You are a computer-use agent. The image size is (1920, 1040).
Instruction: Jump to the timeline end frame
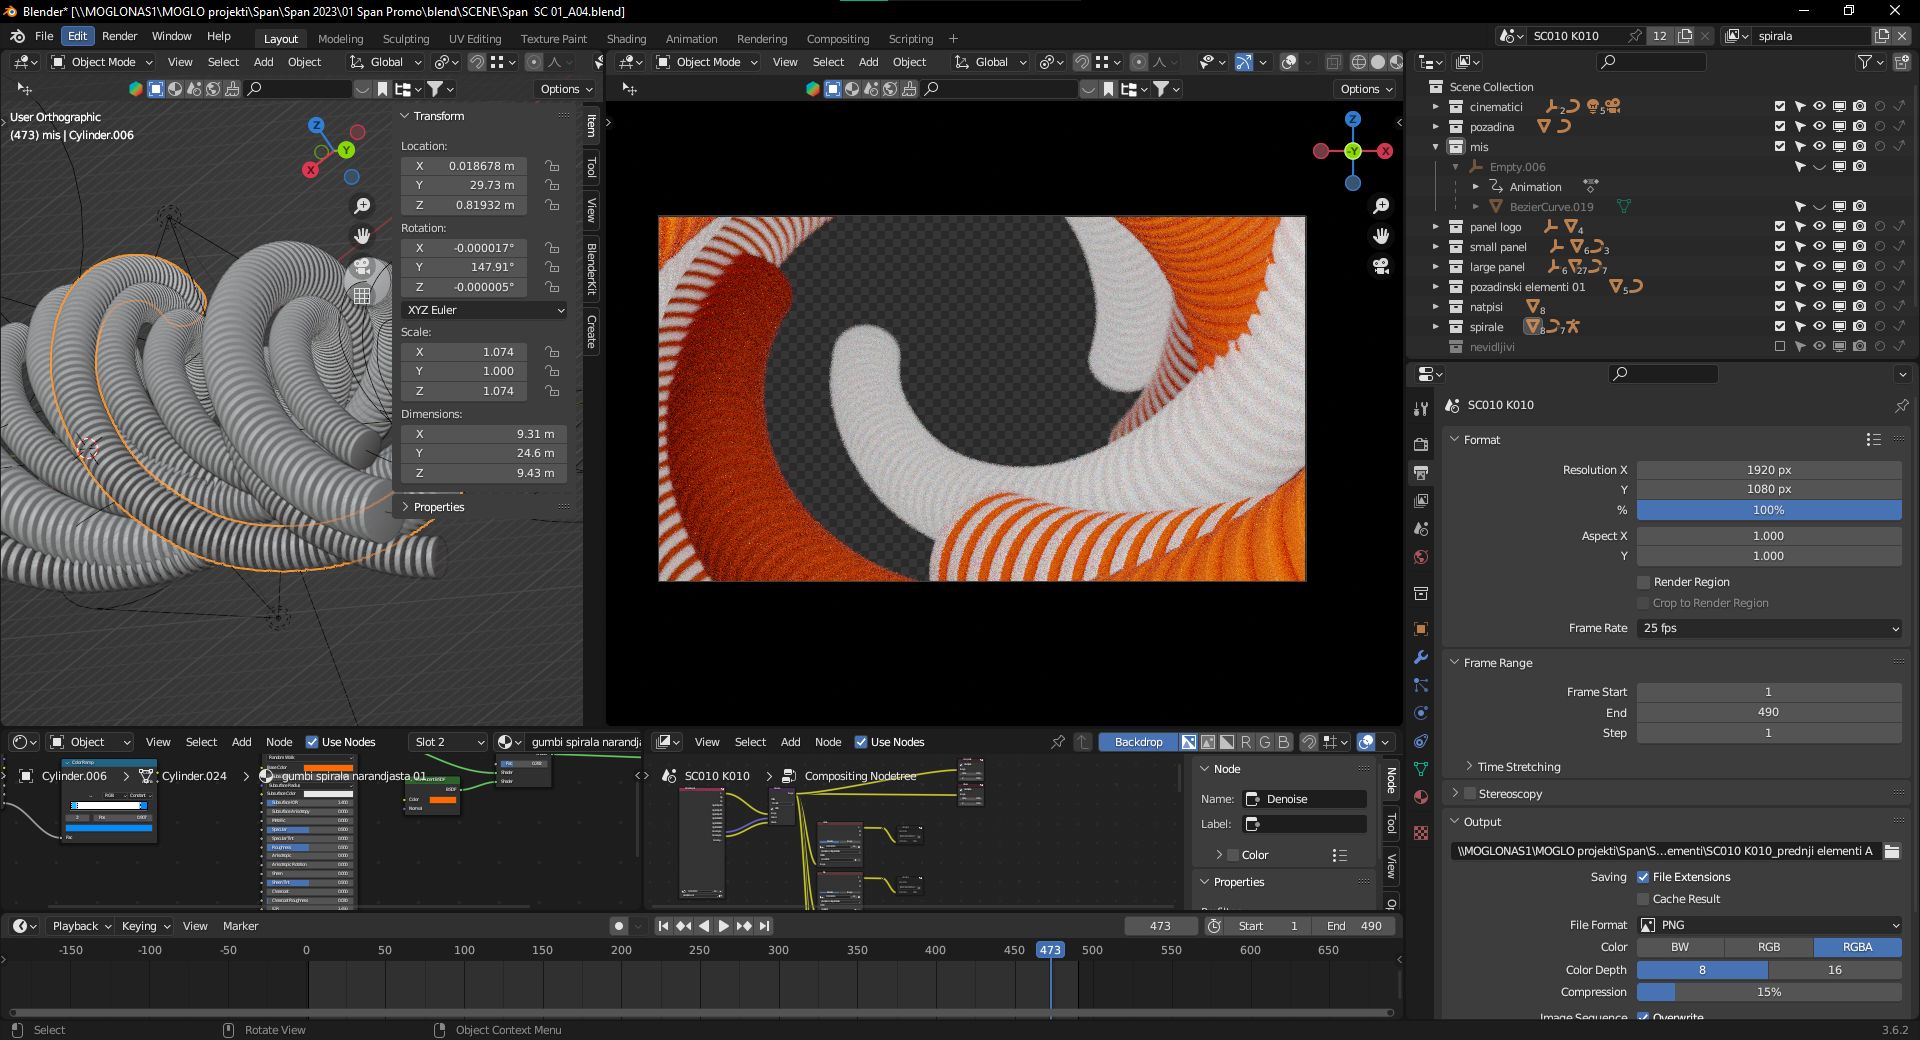click(x=764, y=926)
